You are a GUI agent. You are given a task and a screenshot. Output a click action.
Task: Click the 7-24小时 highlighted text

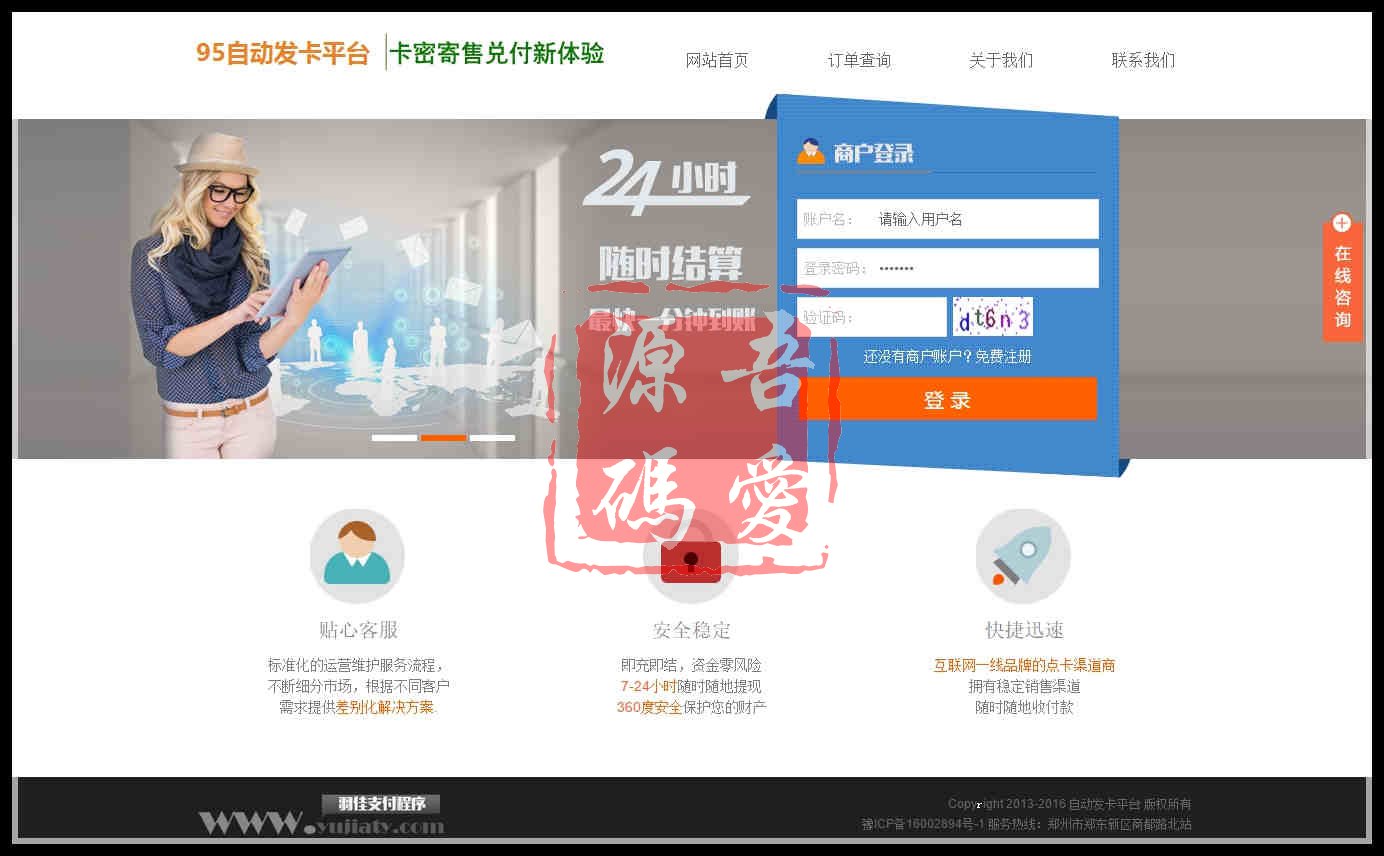tap(648, 686)
